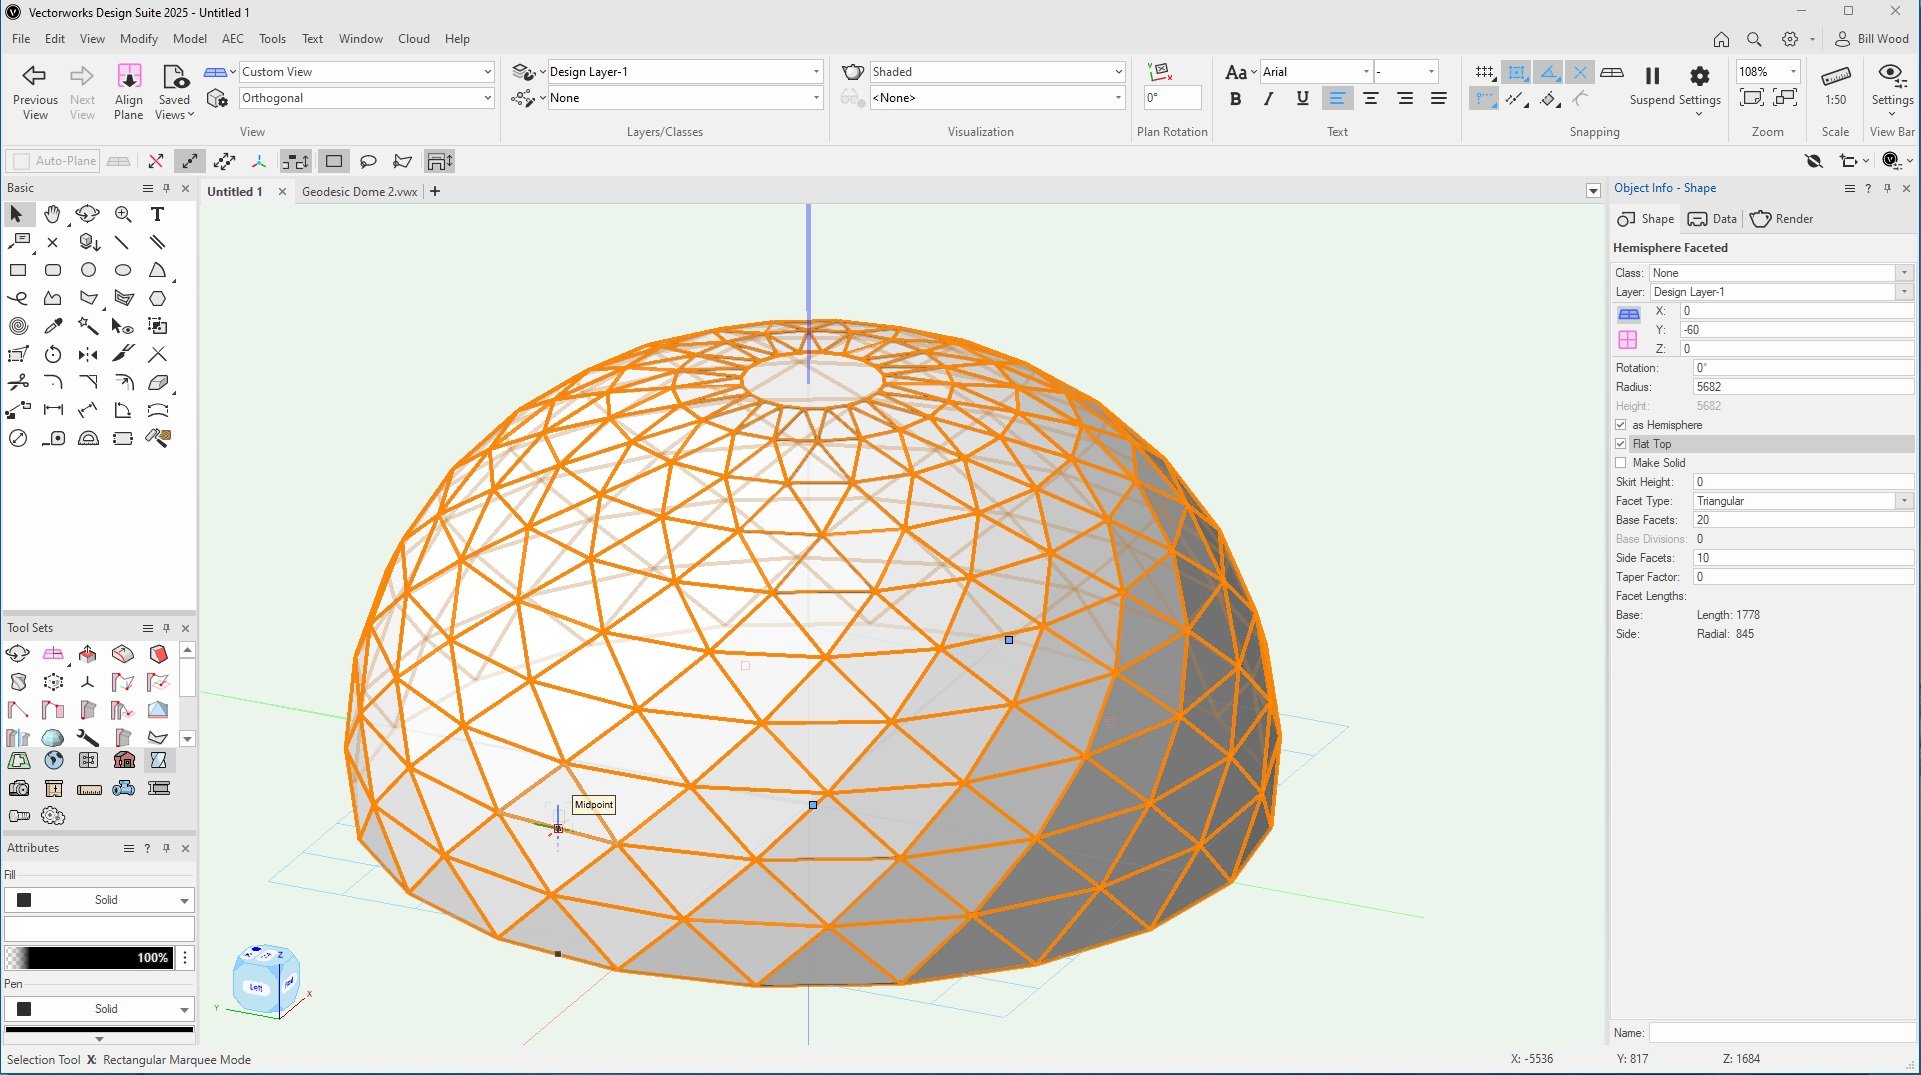Open the Facet Type dropdown
1921x1075 pixels.
click(x=1802, y=501)
